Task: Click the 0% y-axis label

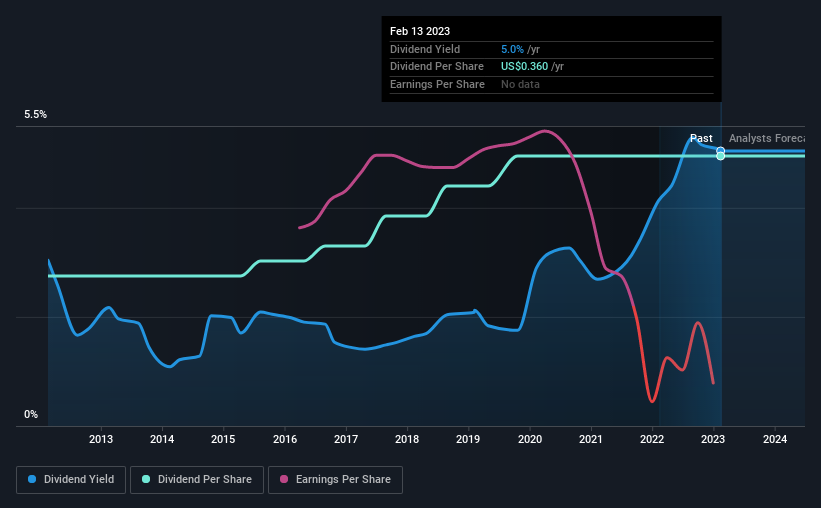Action: coord(31,414)
